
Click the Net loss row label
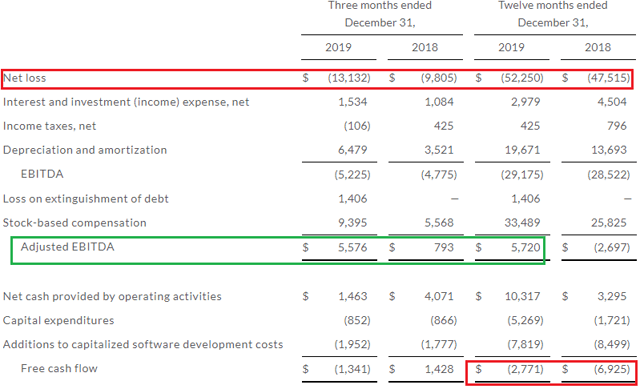pyautogui.click(x=25, y=78)
